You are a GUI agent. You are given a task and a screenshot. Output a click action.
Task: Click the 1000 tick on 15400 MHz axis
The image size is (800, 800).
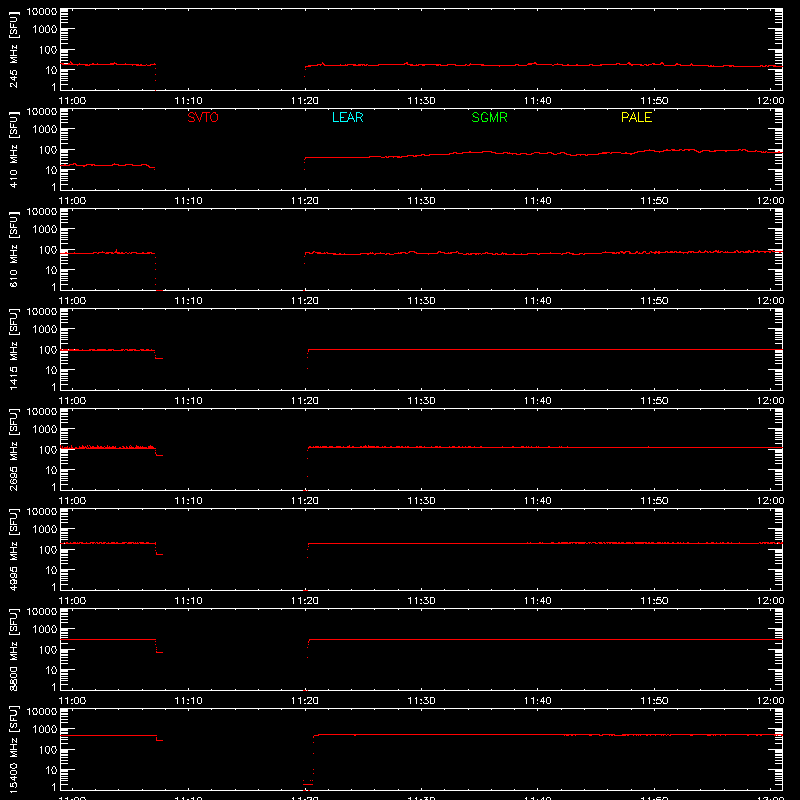pos(45,730)
